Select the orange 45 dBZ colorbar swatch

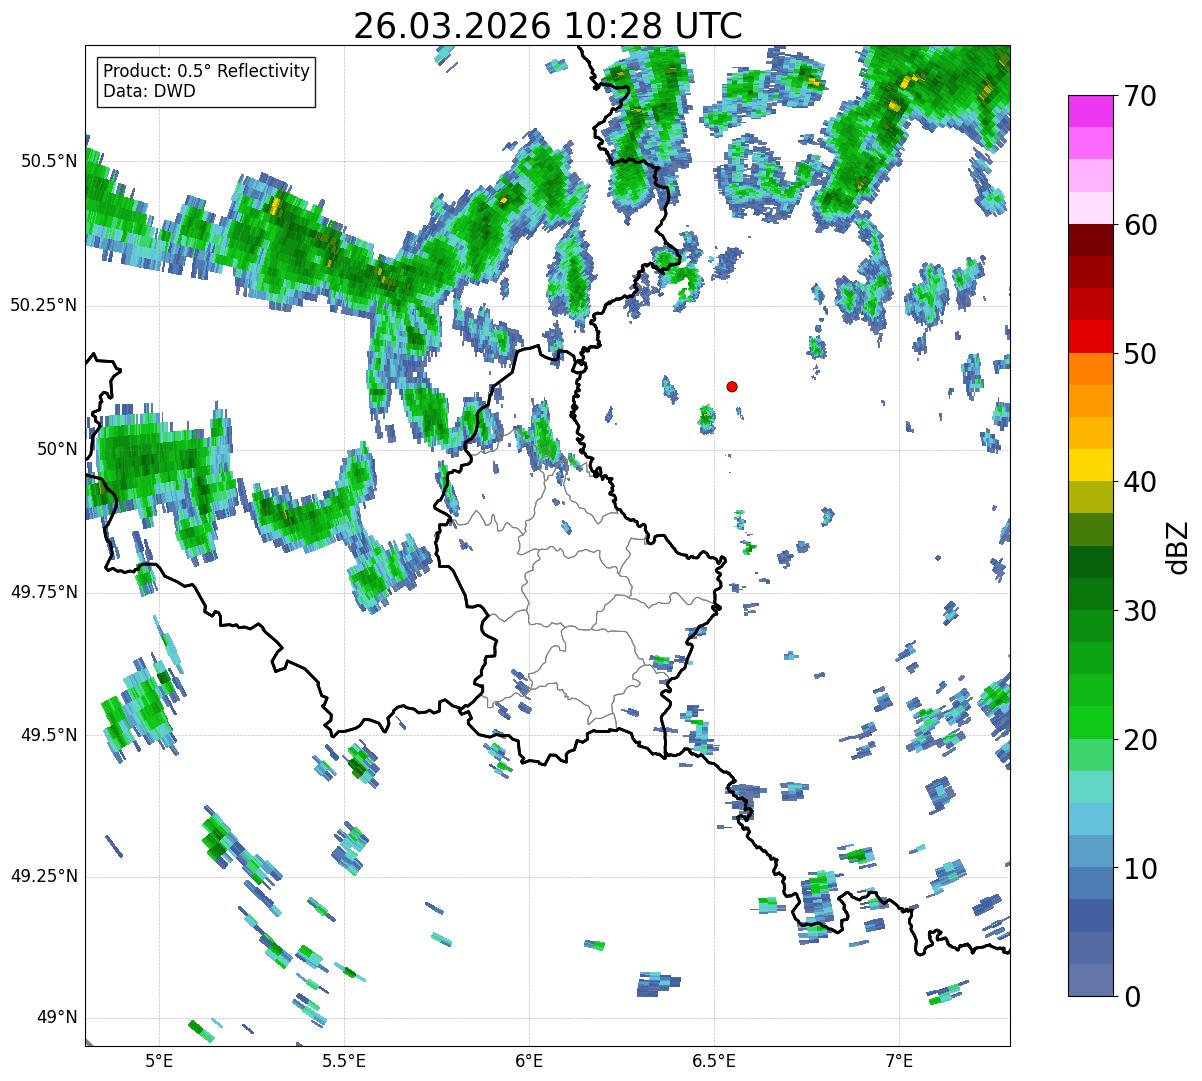tap(1090, 400)
